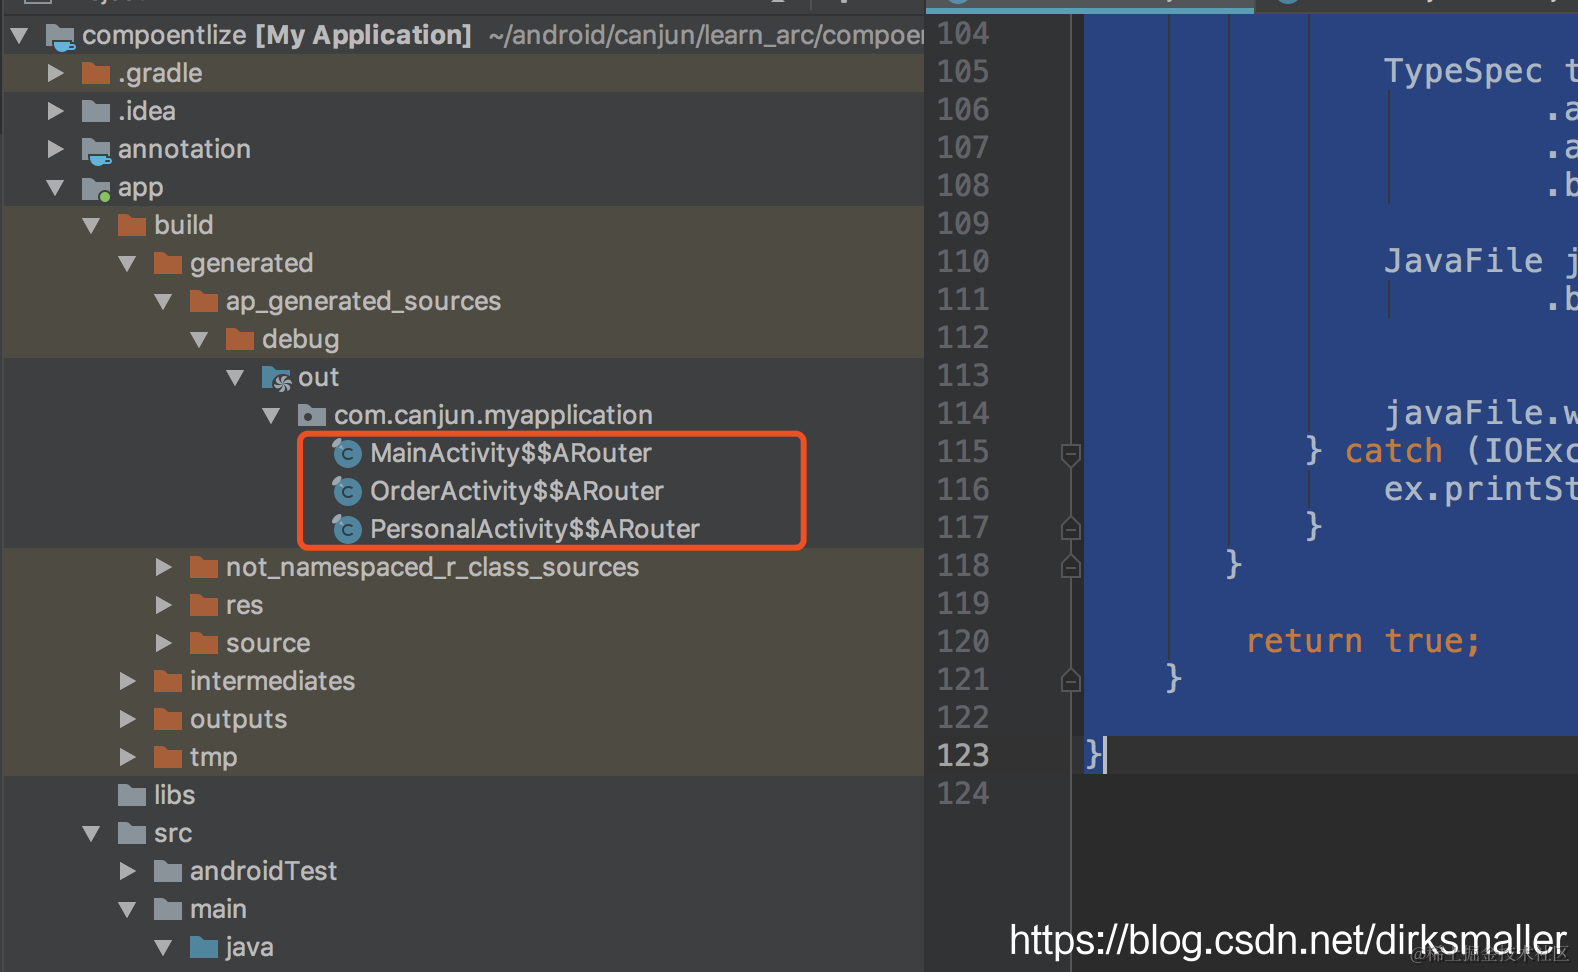1578x972 pixels.
Task: Click the build folder icon
Action: pyautogui.click(x=132, y=225)
